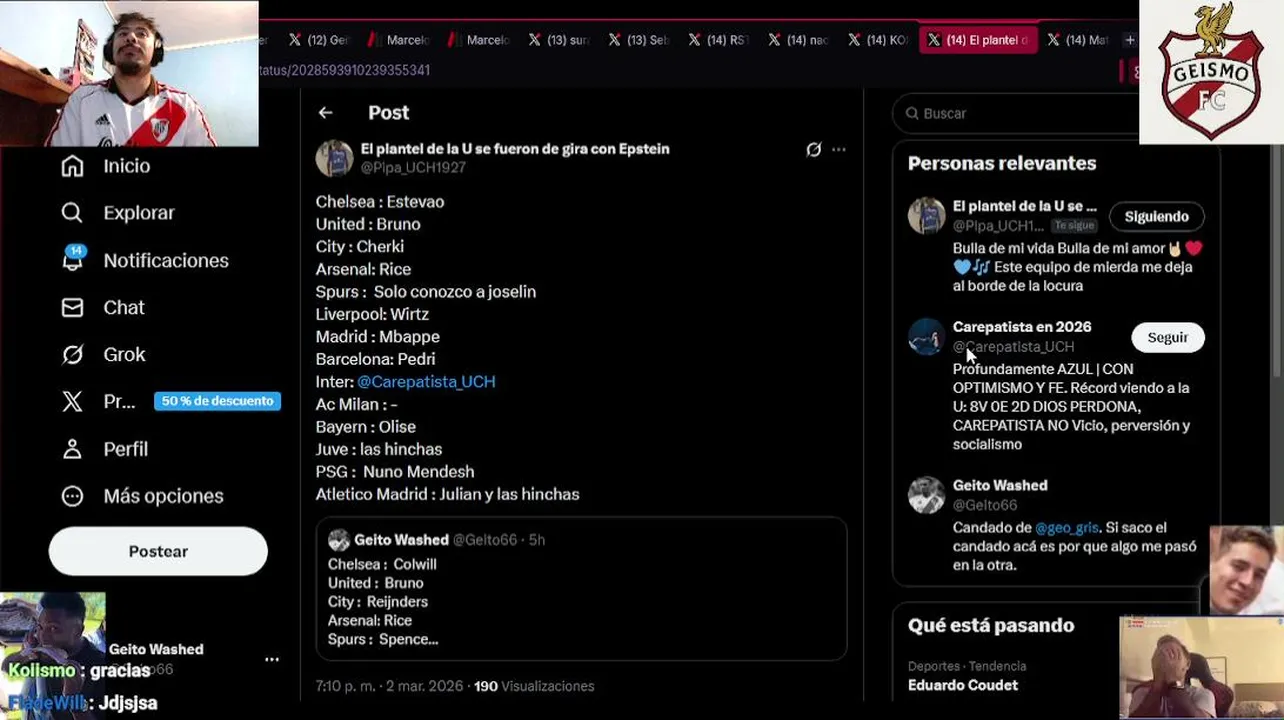This screenshot has width=1284, height=720.
Task: Click post author's avatar
Action: 335,158
